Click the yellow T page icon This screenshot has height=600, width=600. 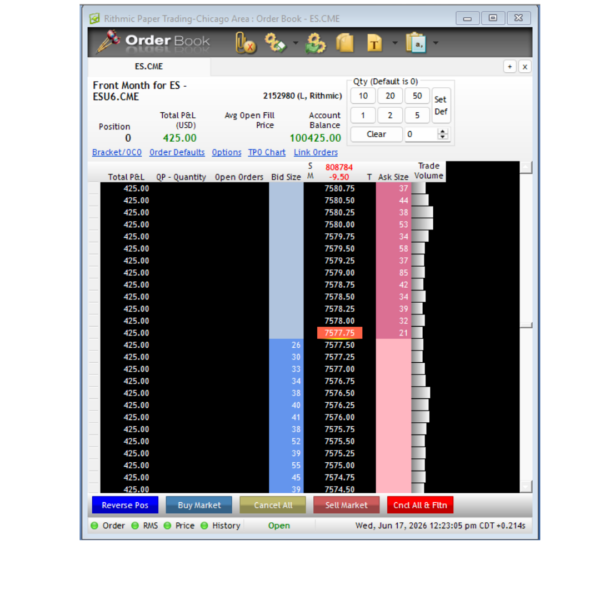tap(375, 43)
